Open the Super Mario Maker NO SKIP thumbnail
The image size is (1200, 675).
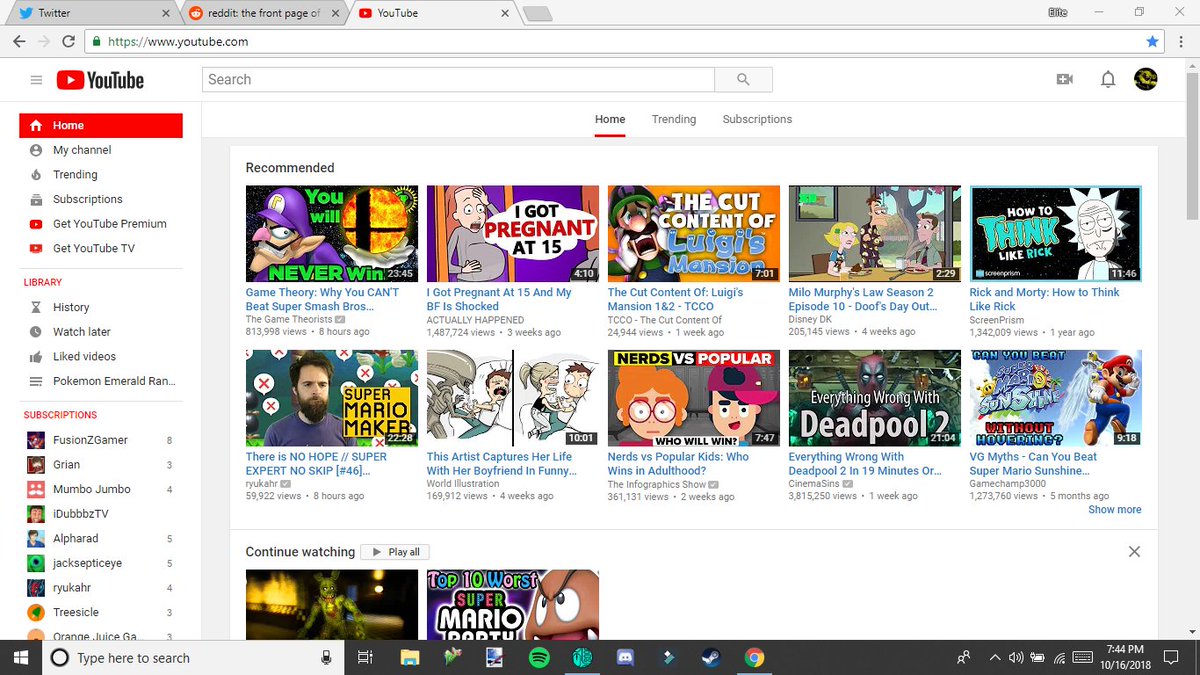[332, 398]
